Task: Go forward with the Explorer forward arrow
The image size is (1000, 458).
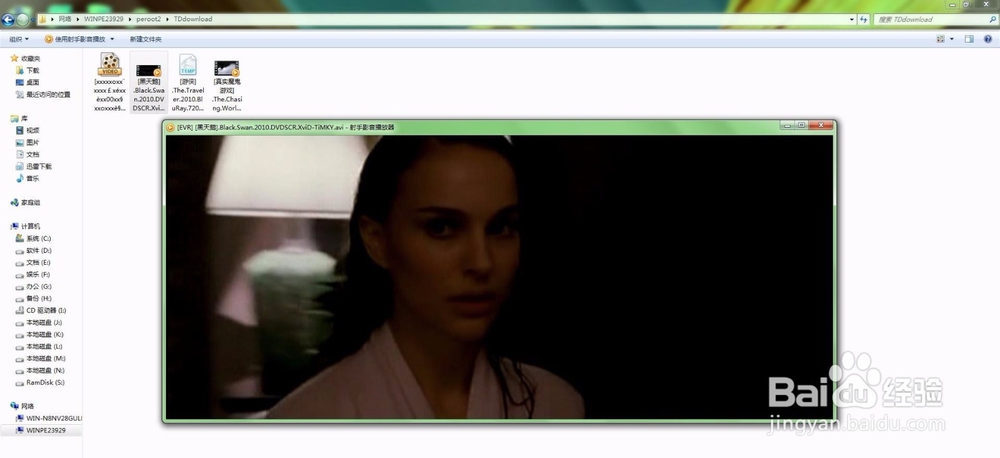Action: [22, 19]
